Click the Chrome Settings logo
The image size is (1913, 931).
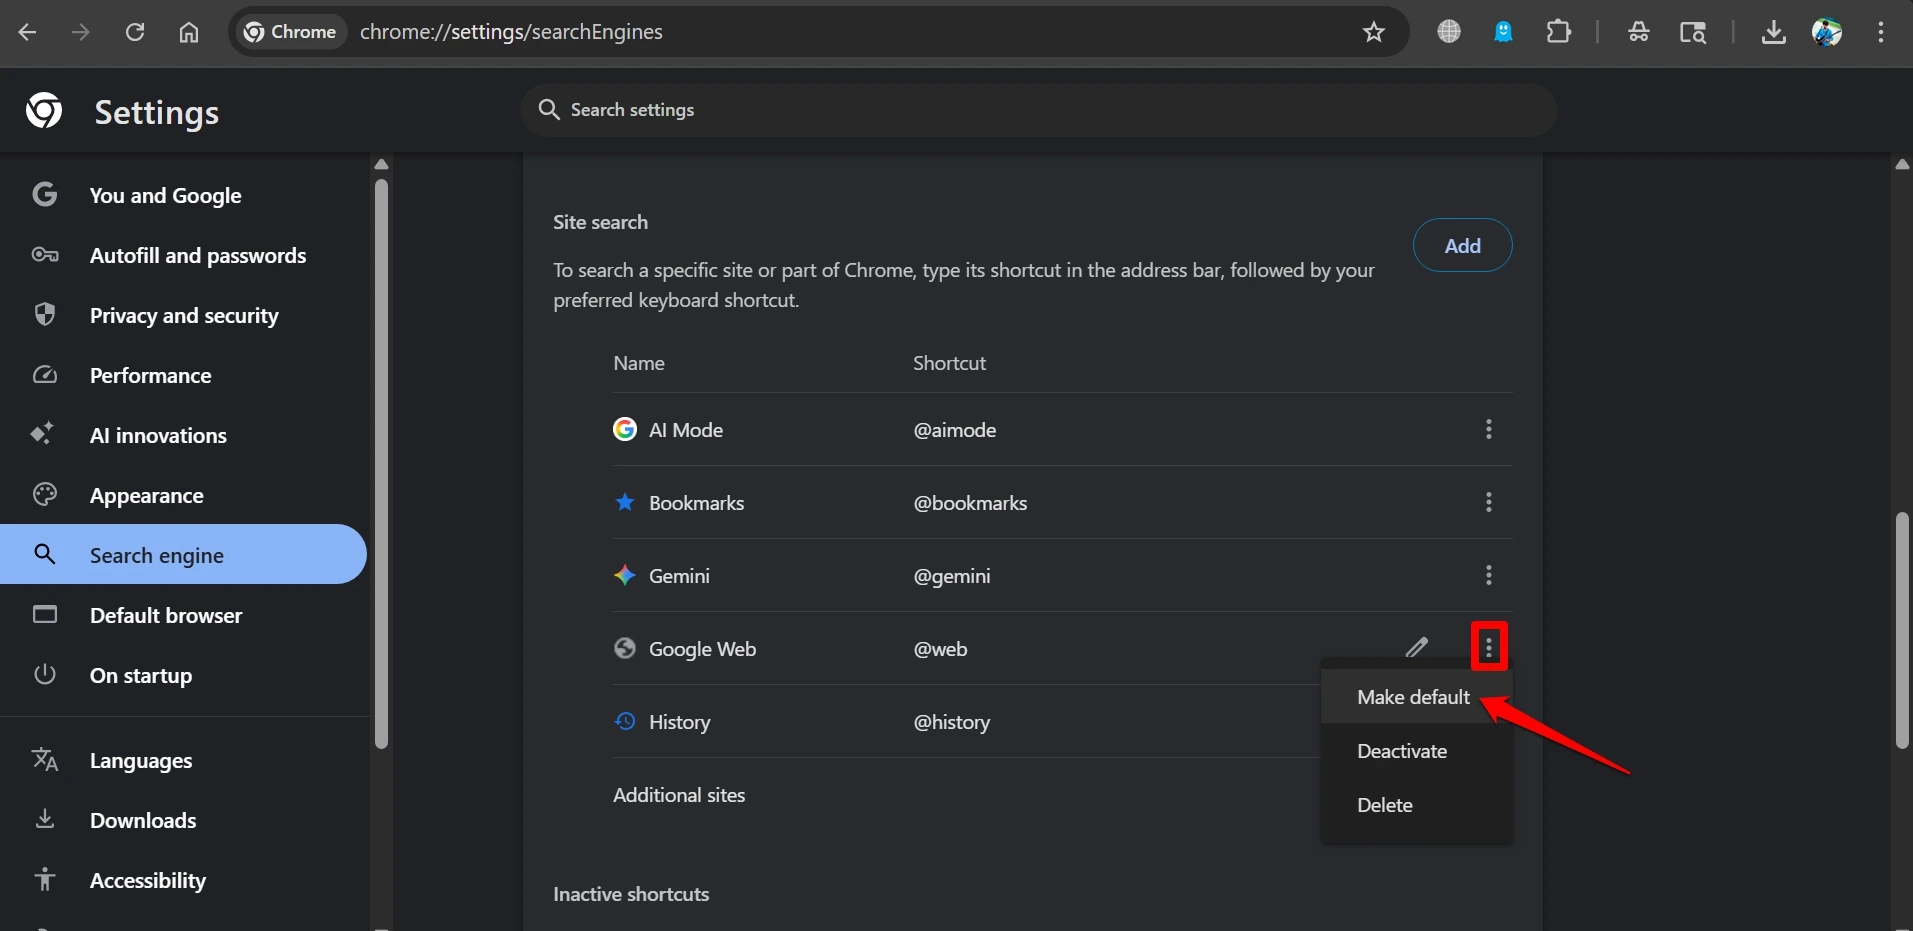pyautogui.click(x=44, y=110)
